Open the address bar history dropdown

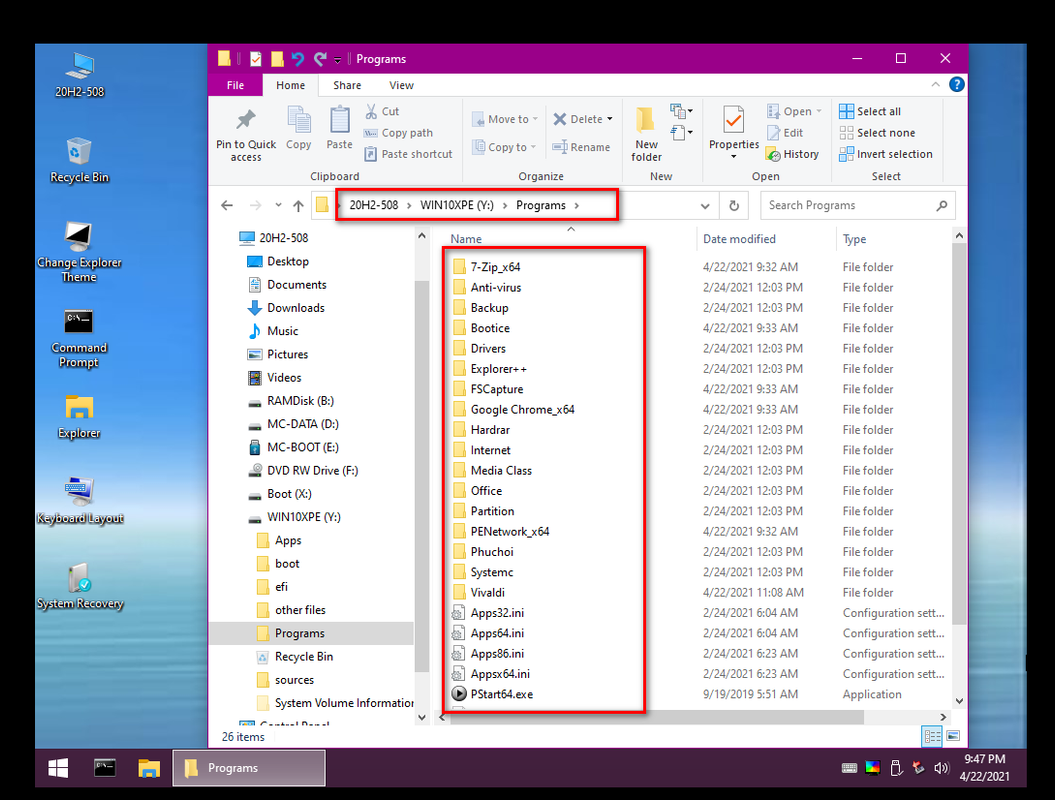[704, 206]
